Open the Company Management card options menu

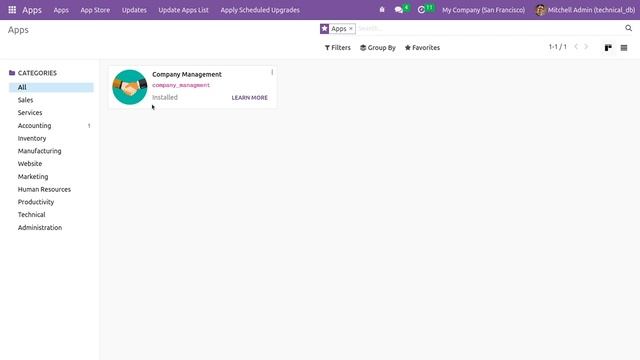pyautogui.click(x=272, y=72)
